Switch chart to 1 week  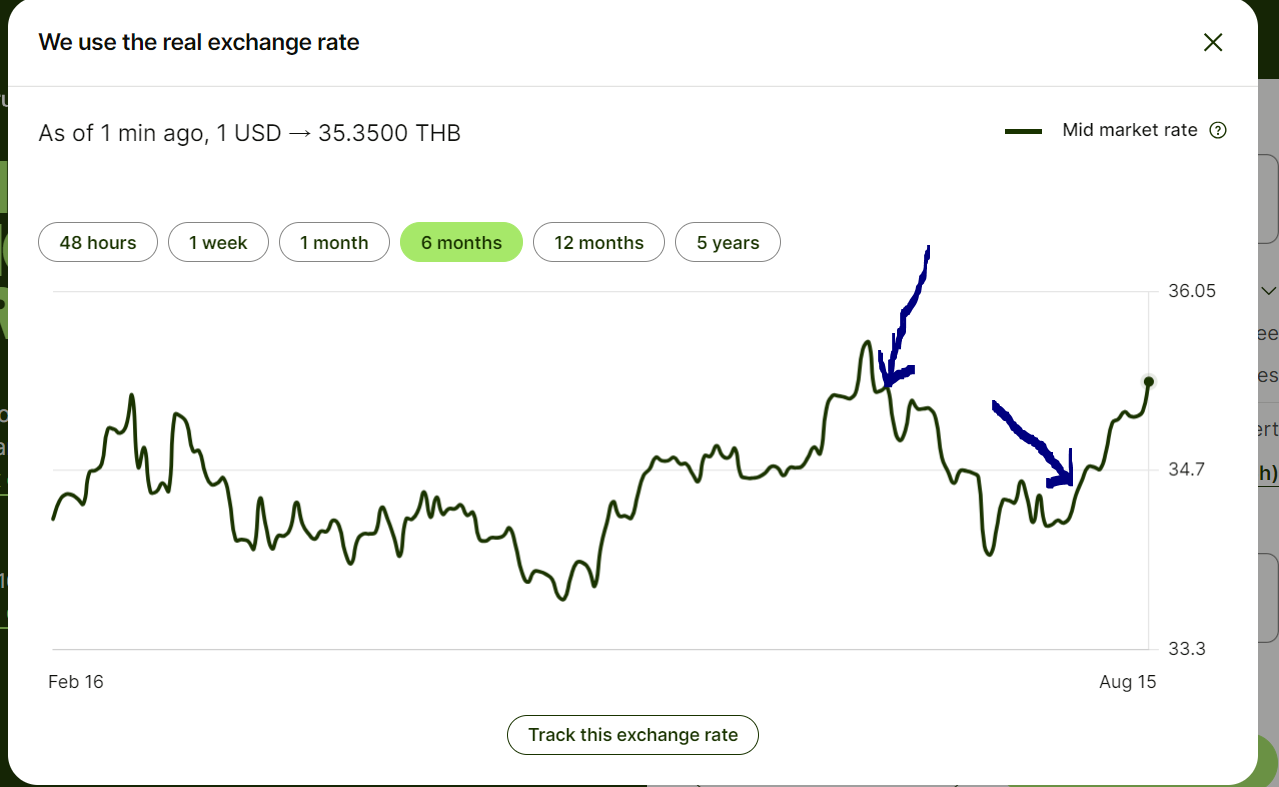[218, 242]
